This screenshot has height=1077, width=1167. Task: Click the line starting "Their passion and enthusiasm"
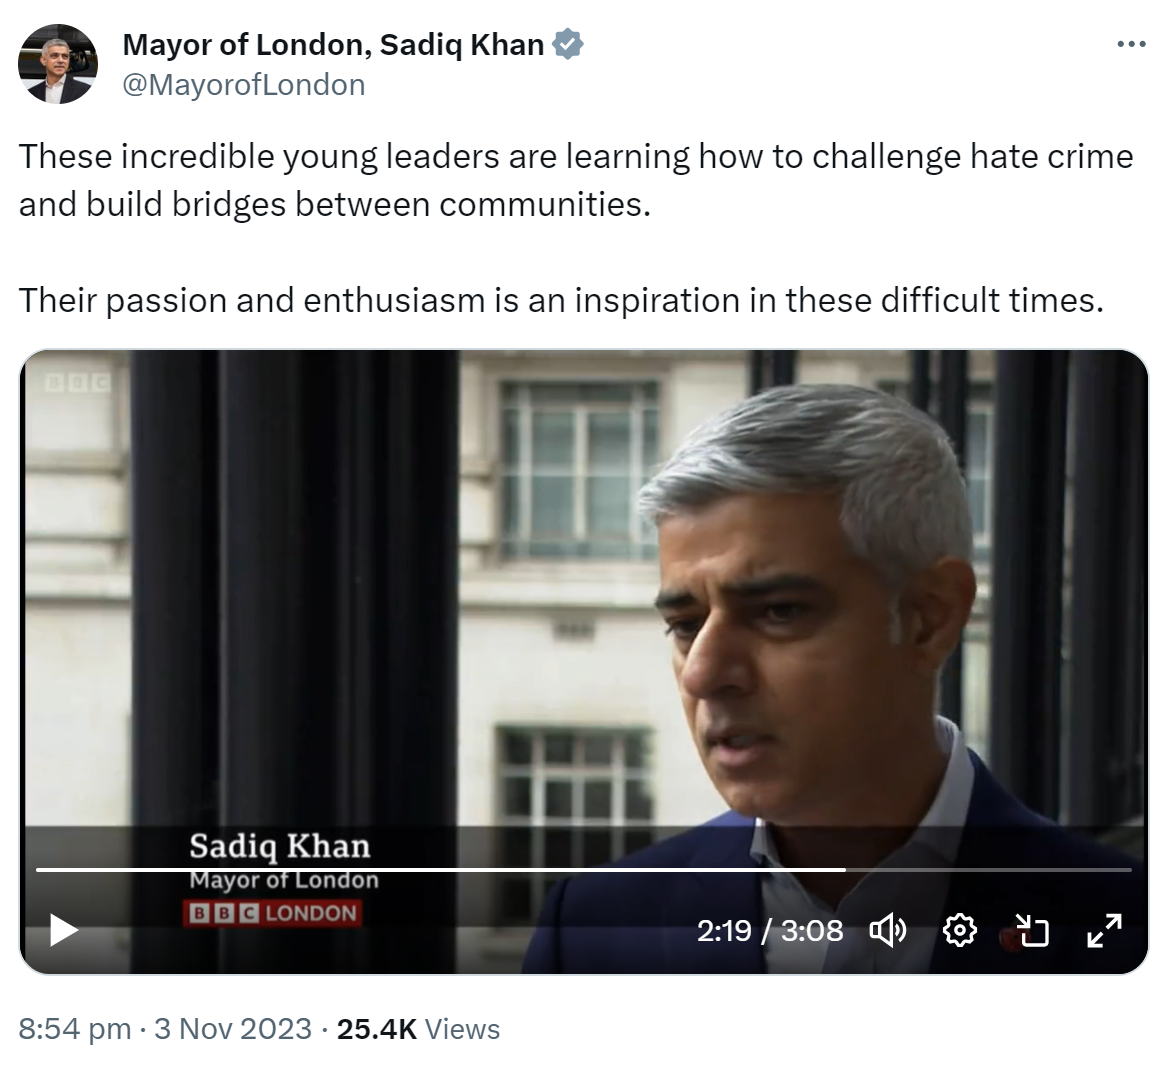(560, 300)
